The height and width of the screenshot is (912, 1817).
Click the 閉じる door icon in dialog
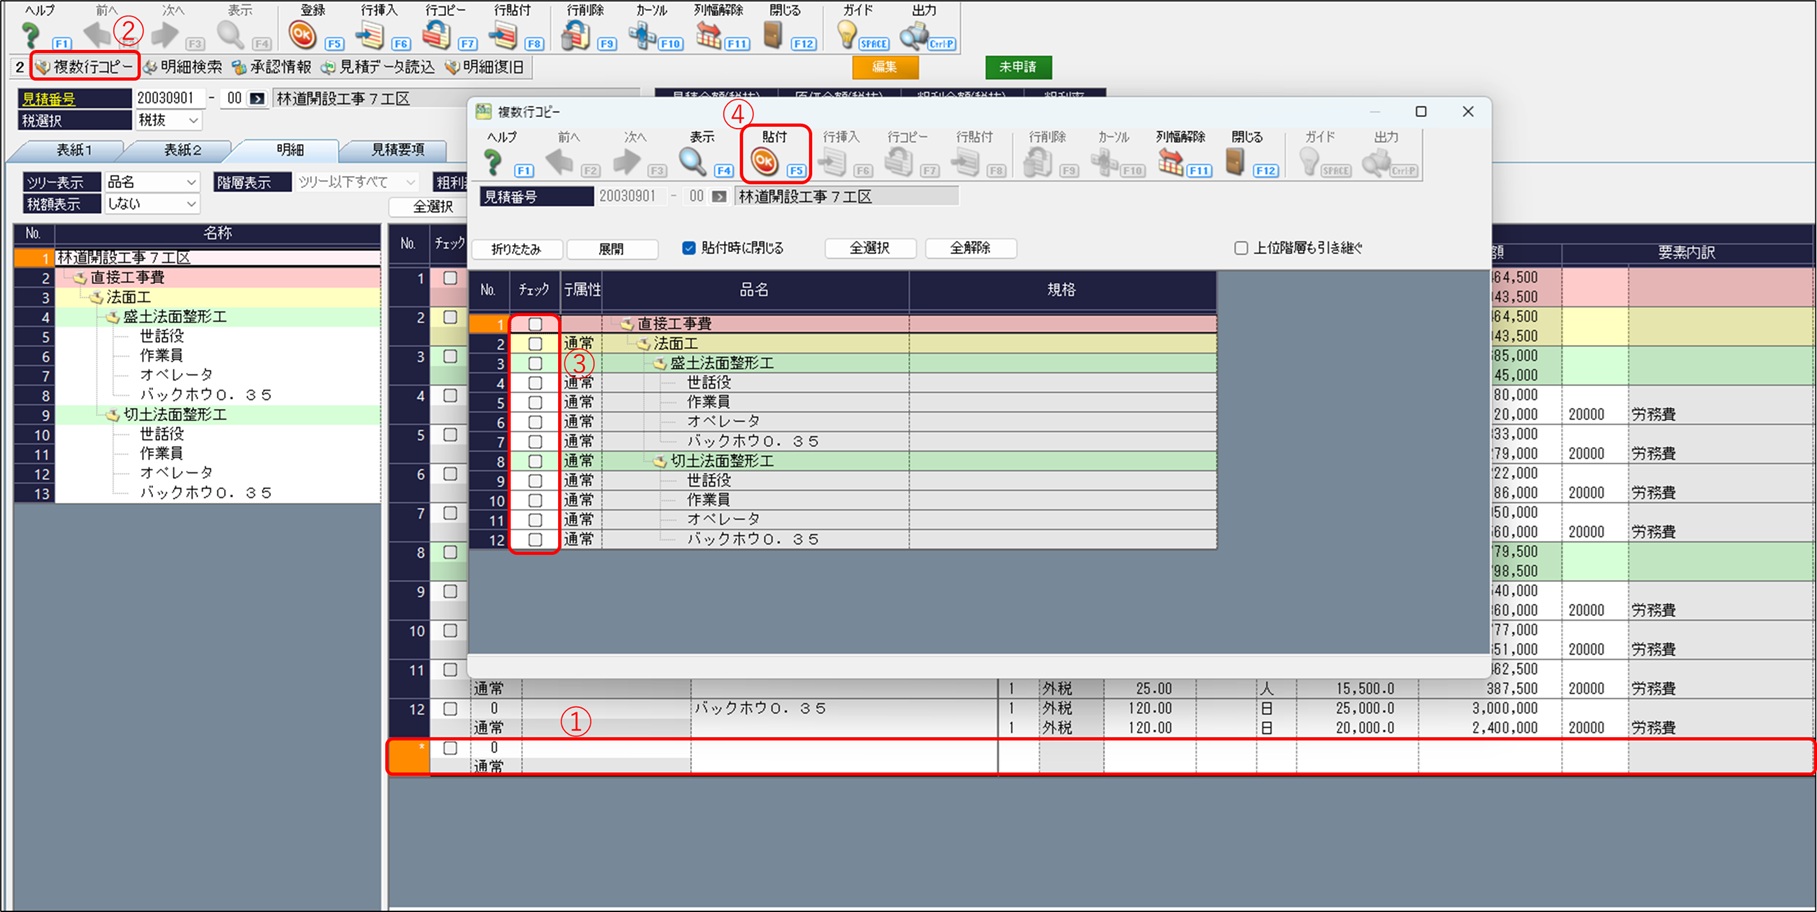(1235, 161)
